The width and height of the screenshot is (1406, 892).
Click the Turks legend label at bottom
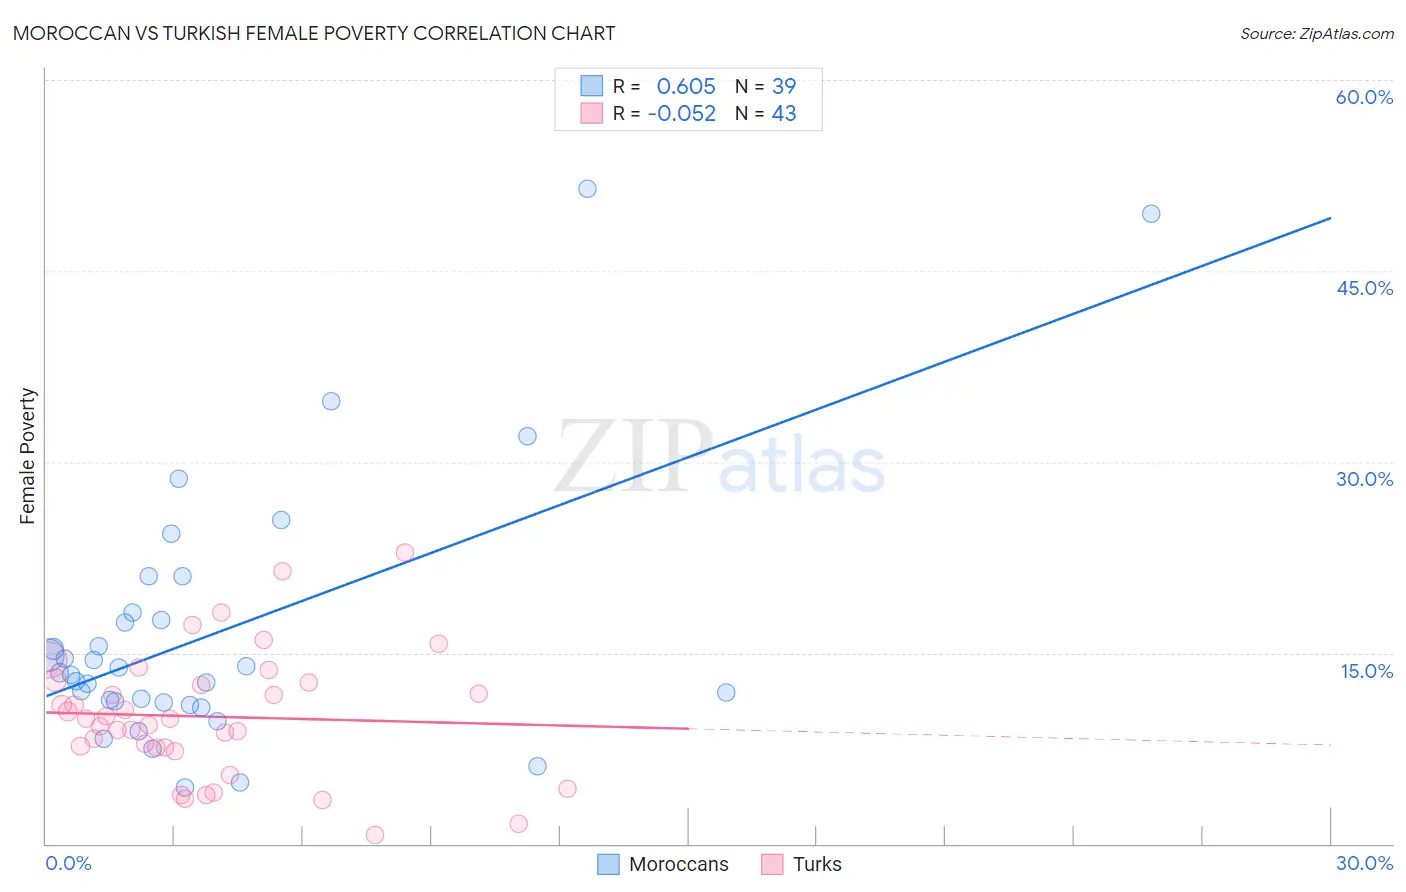(817, 864)
